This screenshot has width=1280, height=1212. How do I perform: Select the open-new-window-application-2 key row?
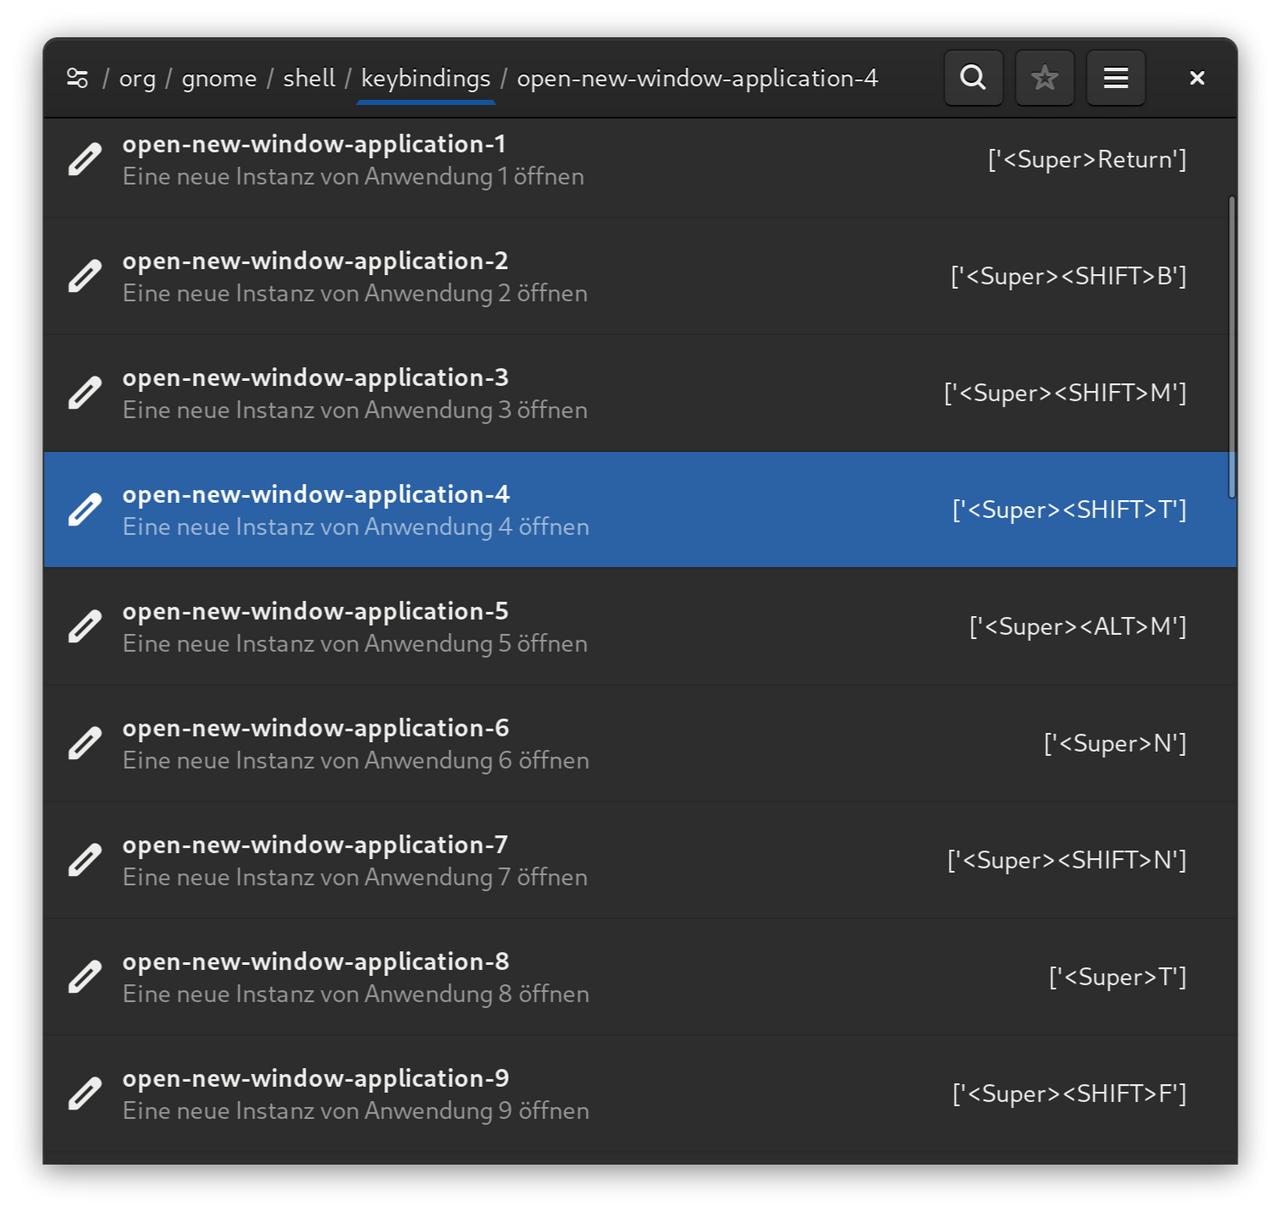(500, 277)
